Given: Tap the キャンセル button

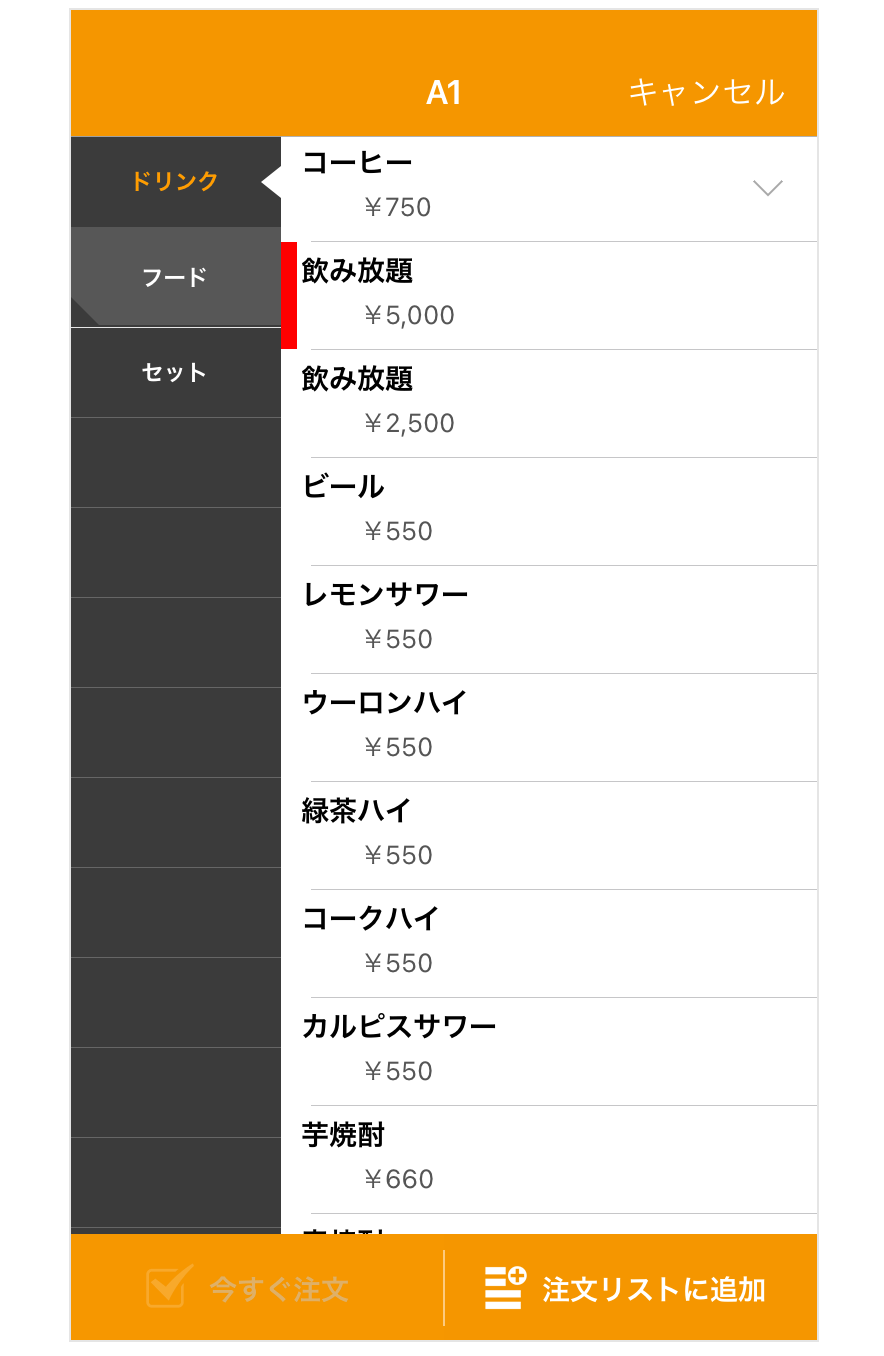Looking at the screenshot, I should [x=706, y=92].
